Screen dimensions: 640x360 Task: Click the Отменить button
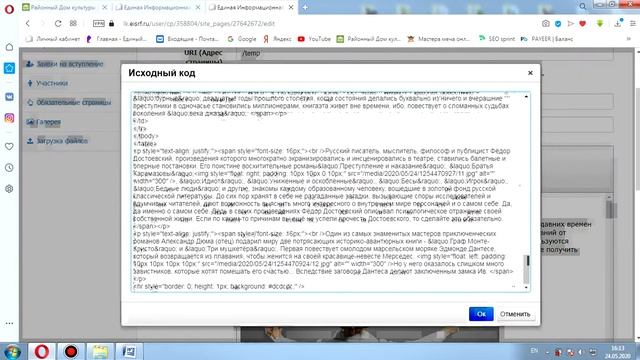[x=515, y=314]
